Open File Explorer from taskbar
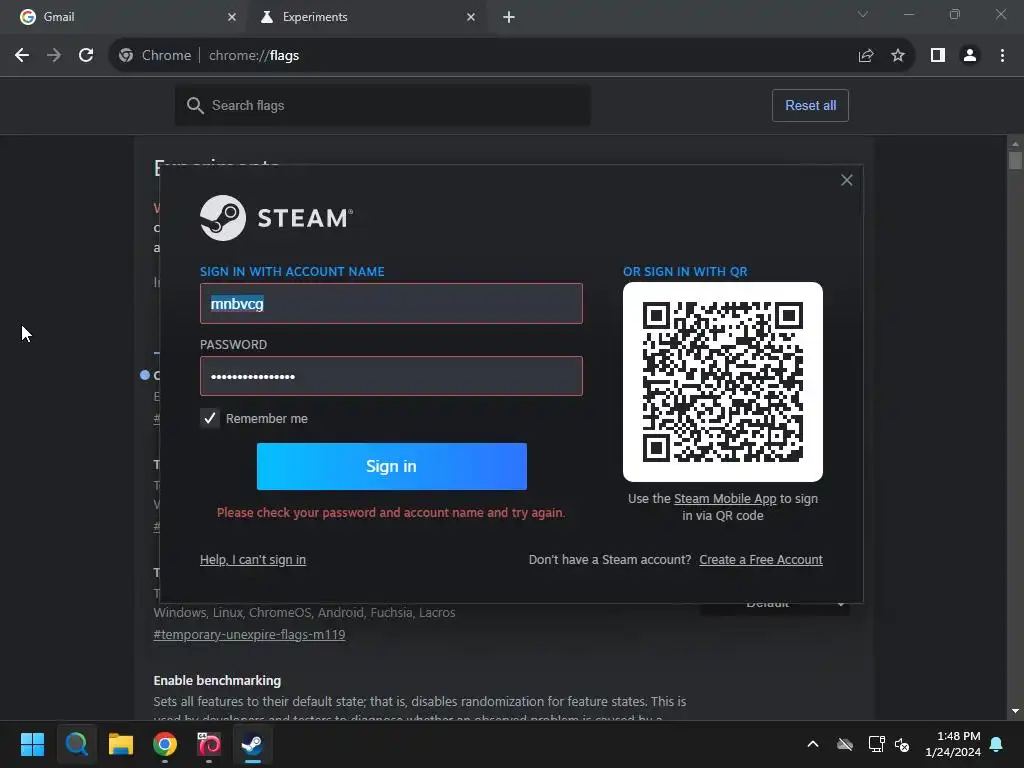The height and width of the screenshot is (768, 1024). 121,744
